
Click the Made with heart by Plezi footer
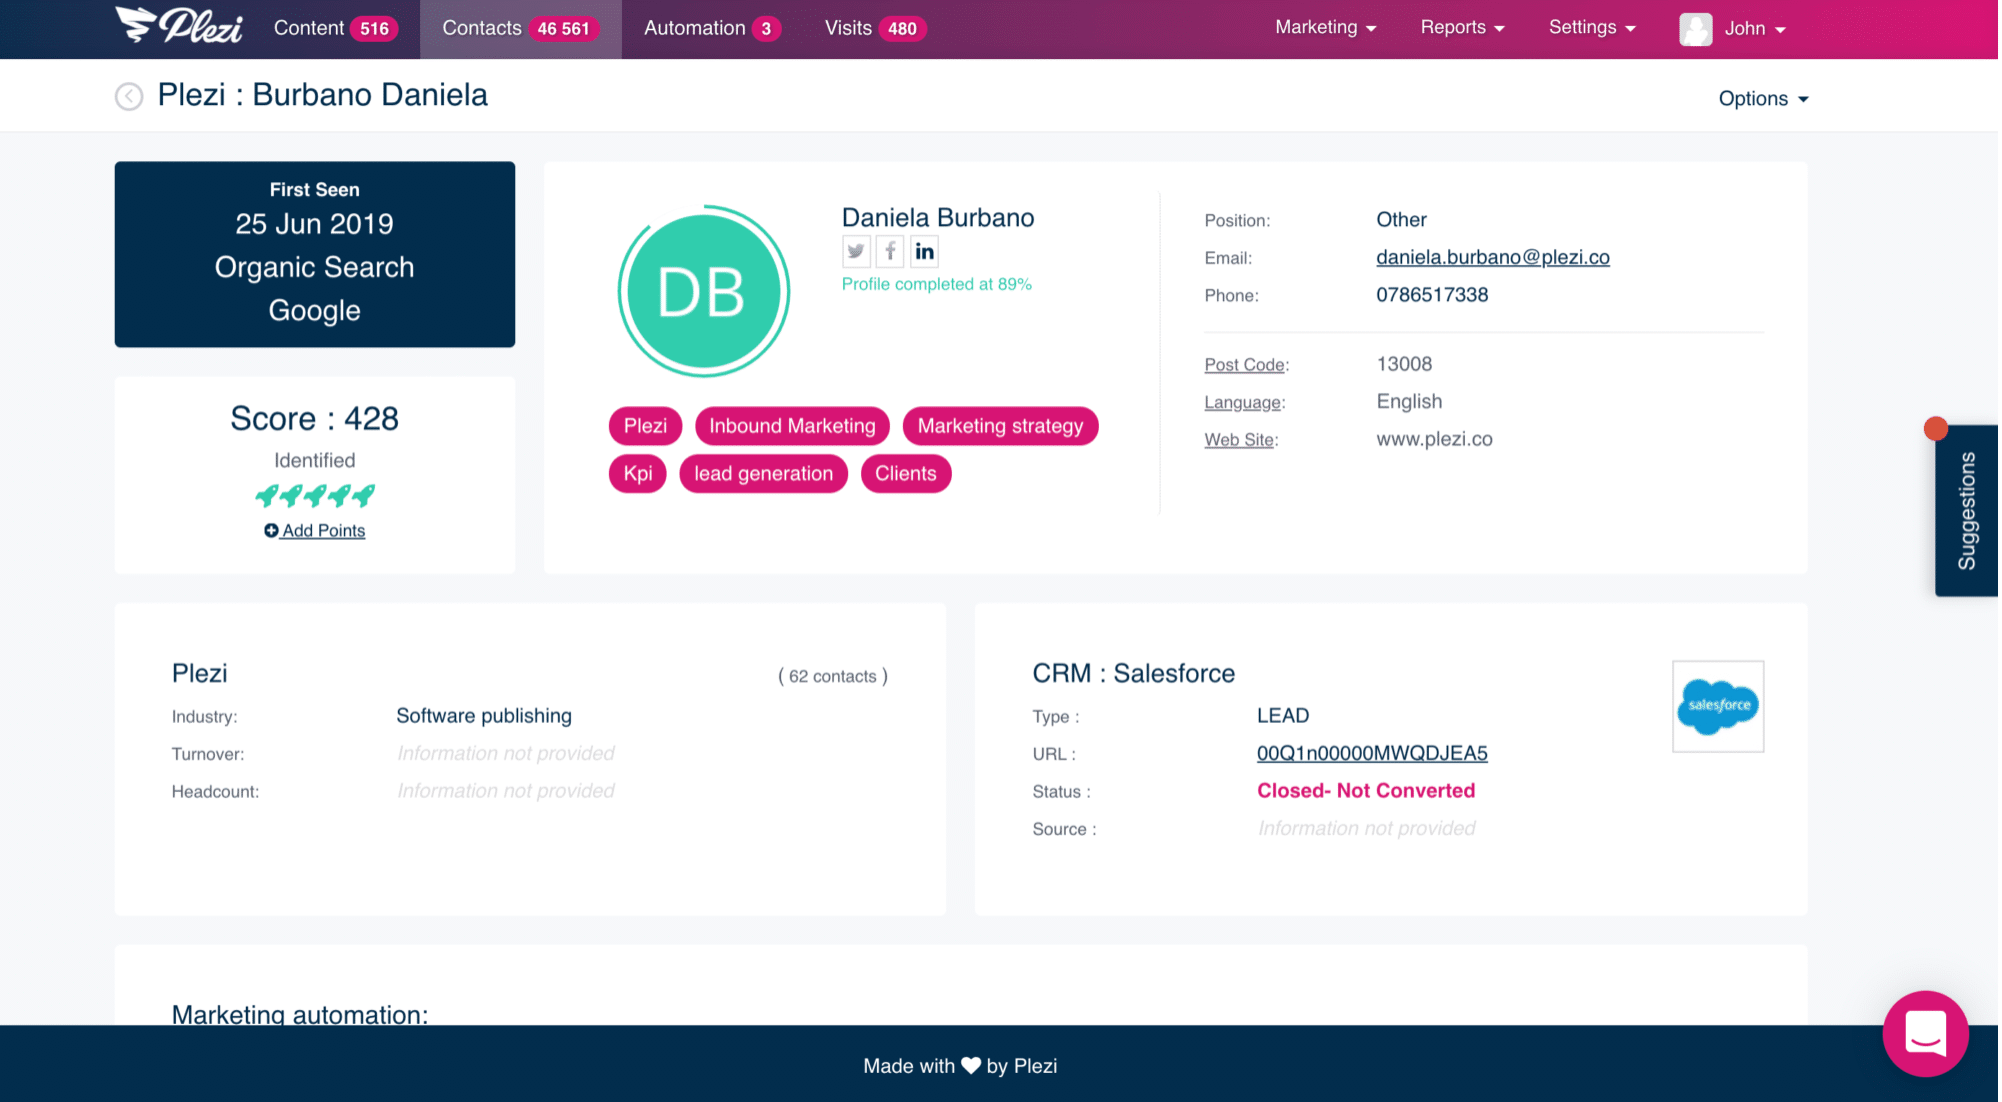pyautogui.click(x=960, y=1066)
